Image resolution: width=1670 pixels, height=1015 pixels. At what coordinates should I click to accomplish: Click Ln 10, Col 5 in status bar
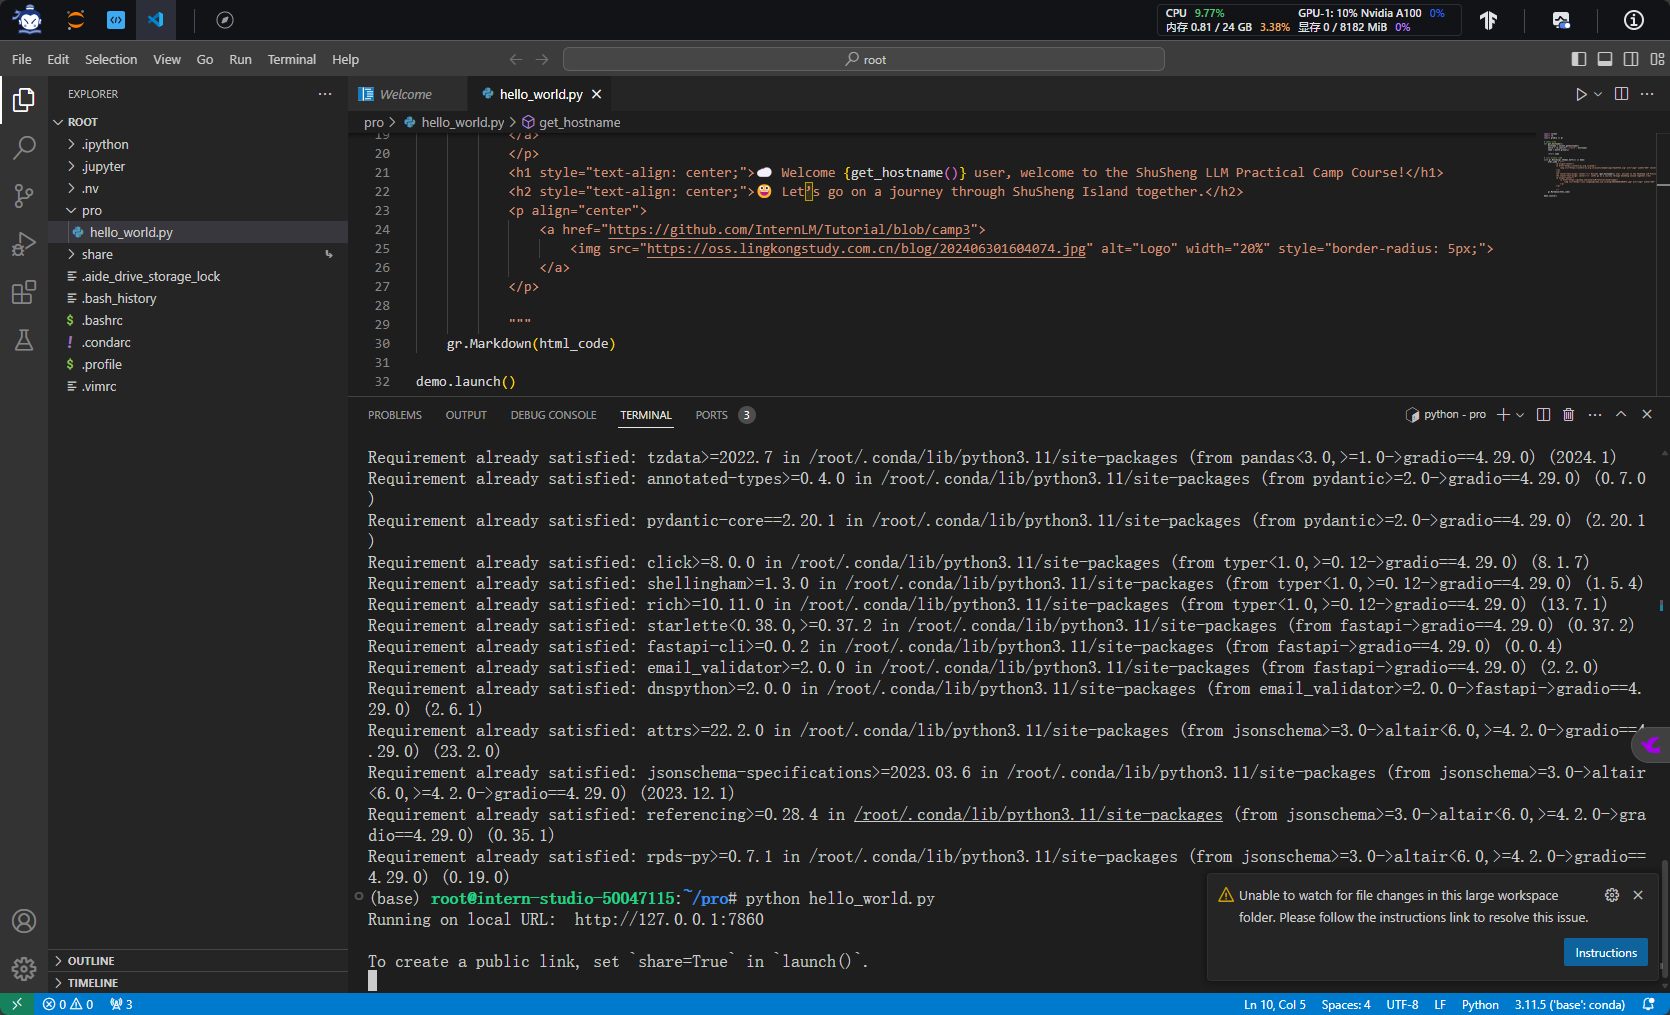pyautogui.click(x=1275, y=1004)
